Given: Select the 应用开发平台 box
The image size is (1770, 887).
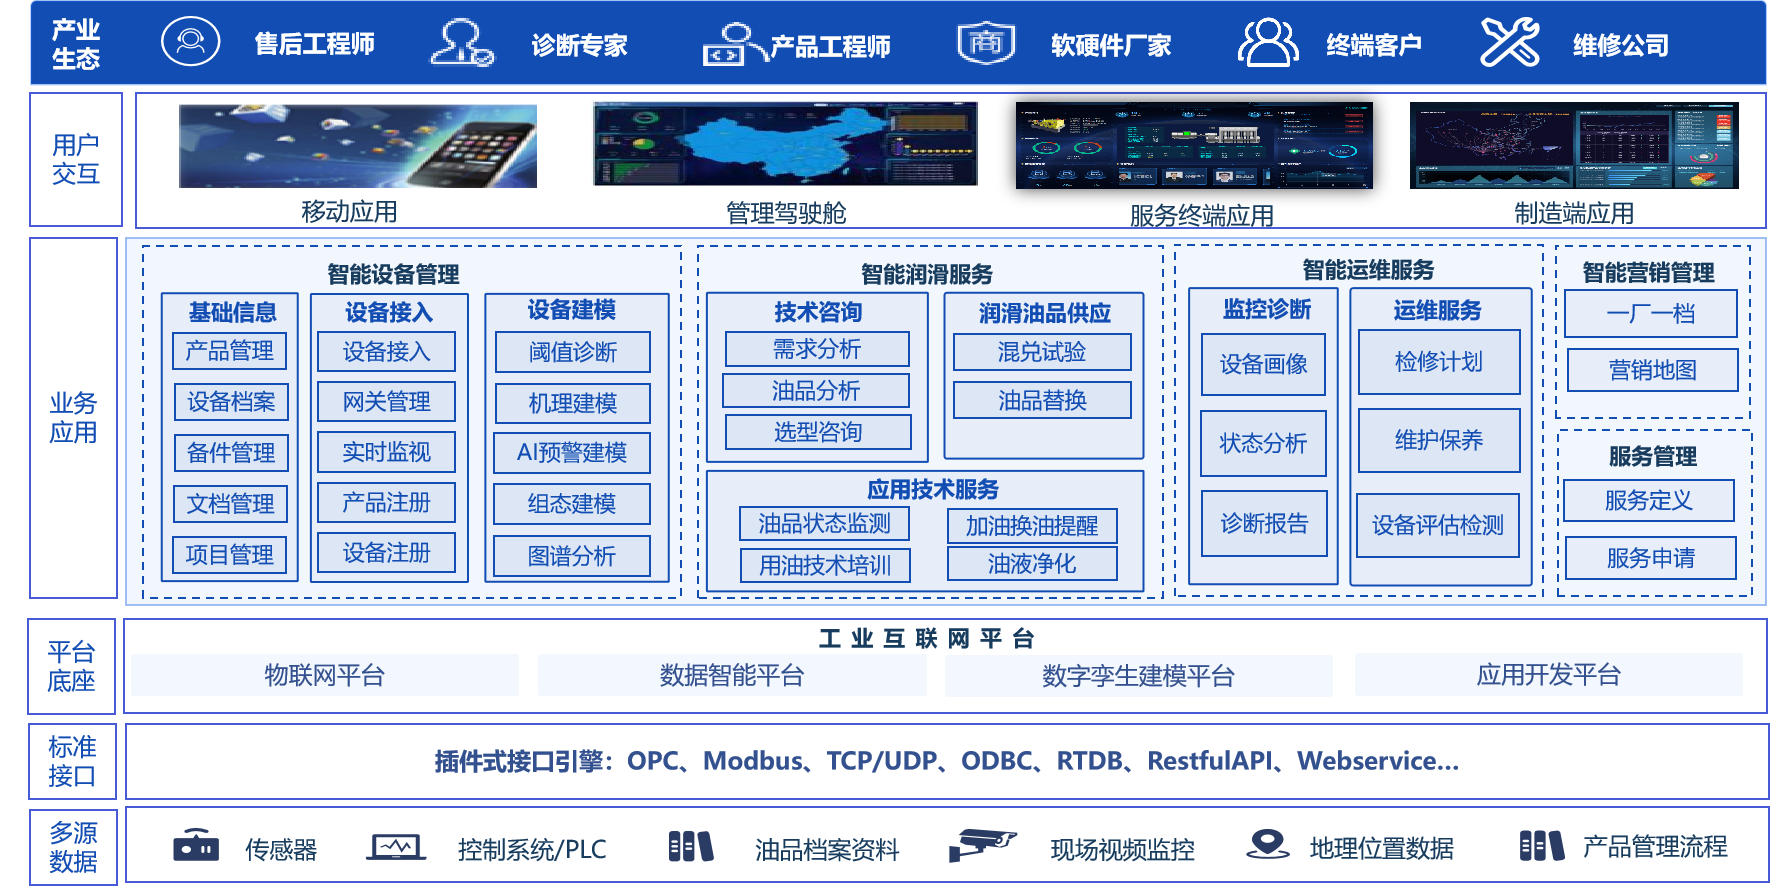Looking at the screenshot, I should click(x=1548, y=675).
